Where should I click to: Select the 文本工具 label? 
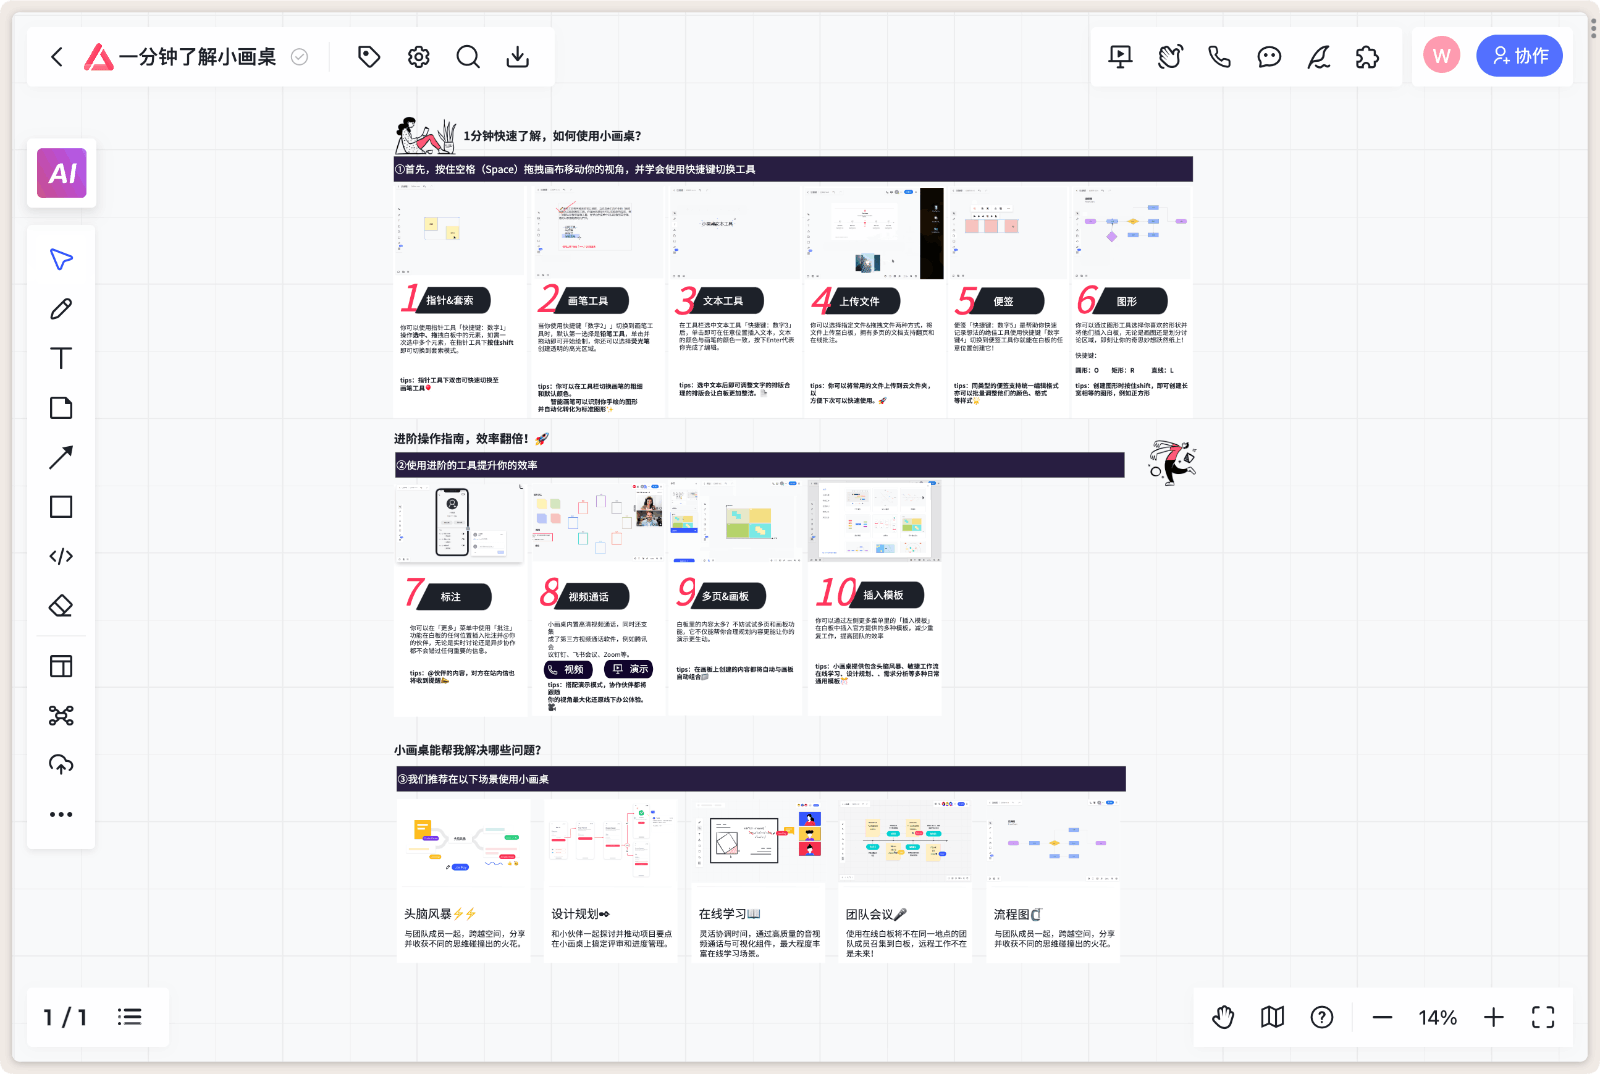[724, 300]
